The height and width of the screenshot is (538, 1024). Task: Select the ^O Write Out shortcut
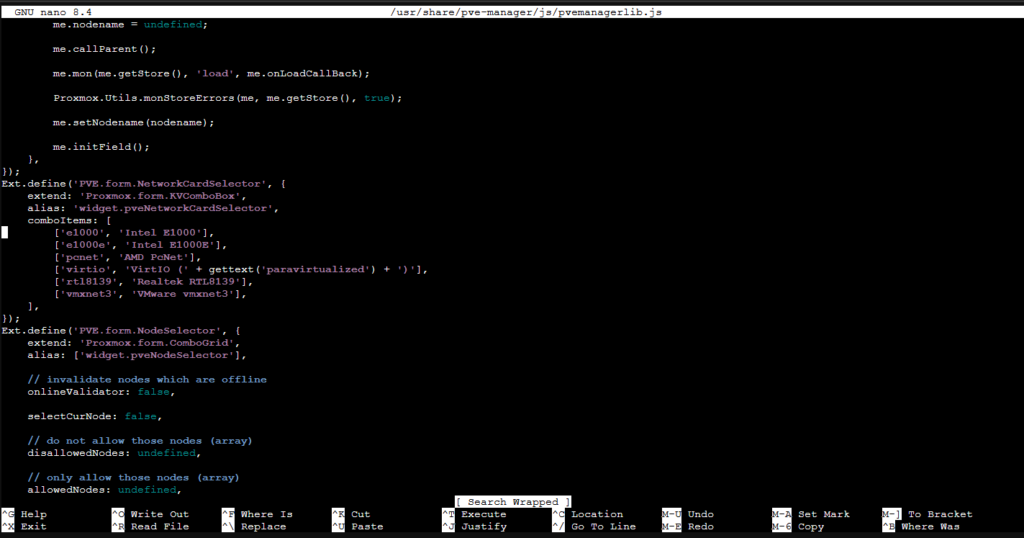click(x=149, y=514)
